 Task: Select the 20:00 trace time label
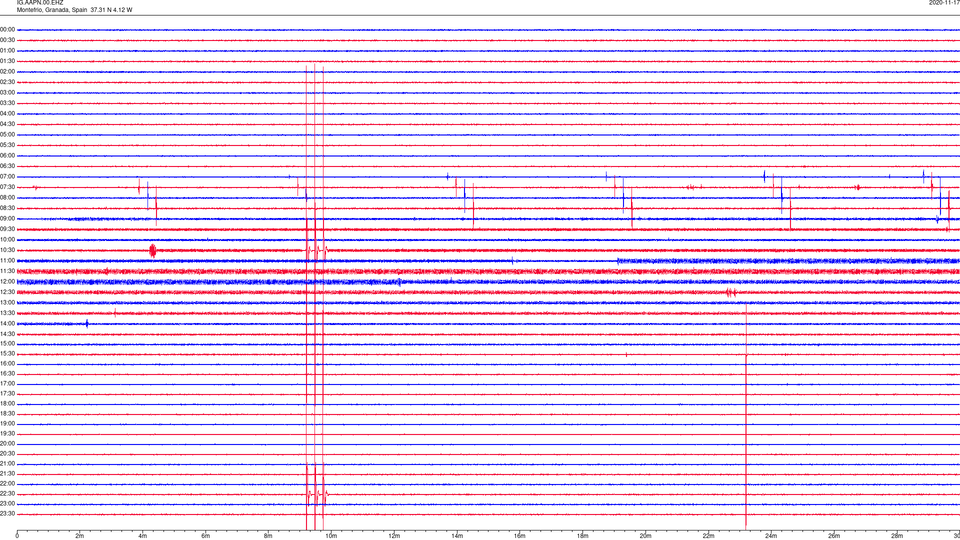click(x=7, y=444)
